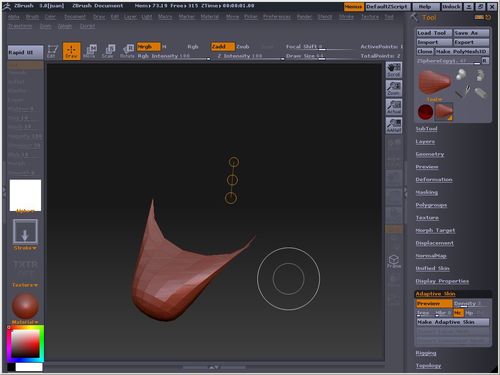Click the DefaultZScript button
500x375 pixels.
point(387,7)
